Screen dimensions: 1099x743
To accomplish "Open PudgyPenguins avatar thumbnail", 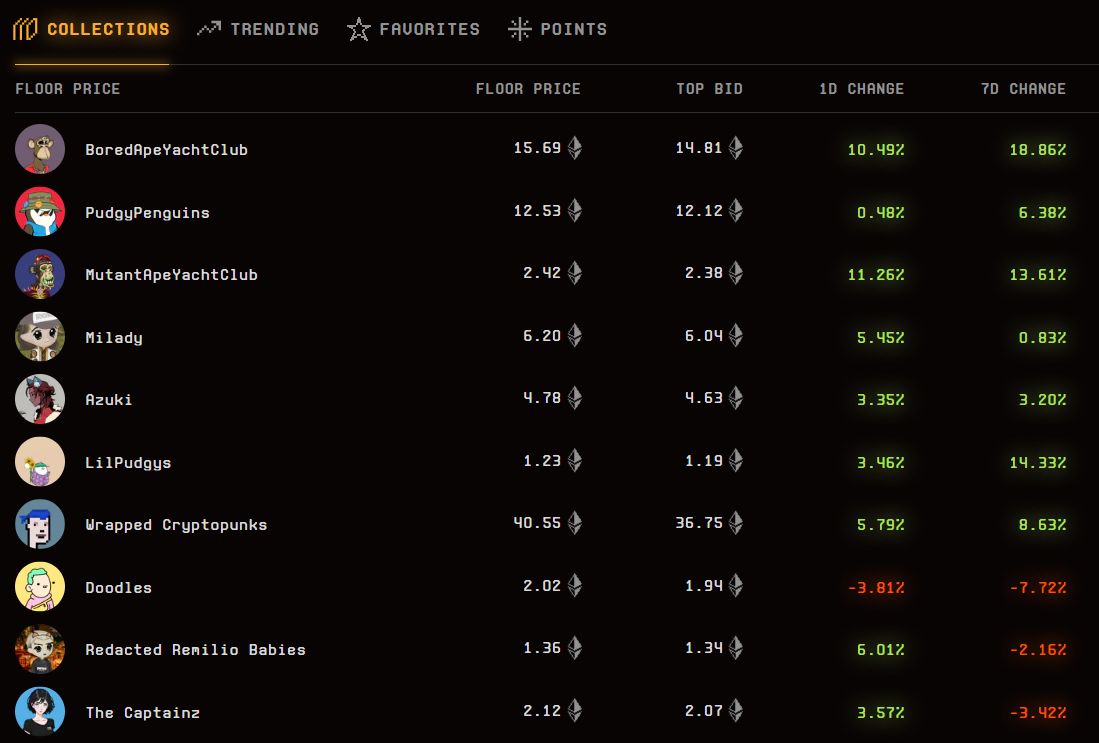I will click(40, 212).
